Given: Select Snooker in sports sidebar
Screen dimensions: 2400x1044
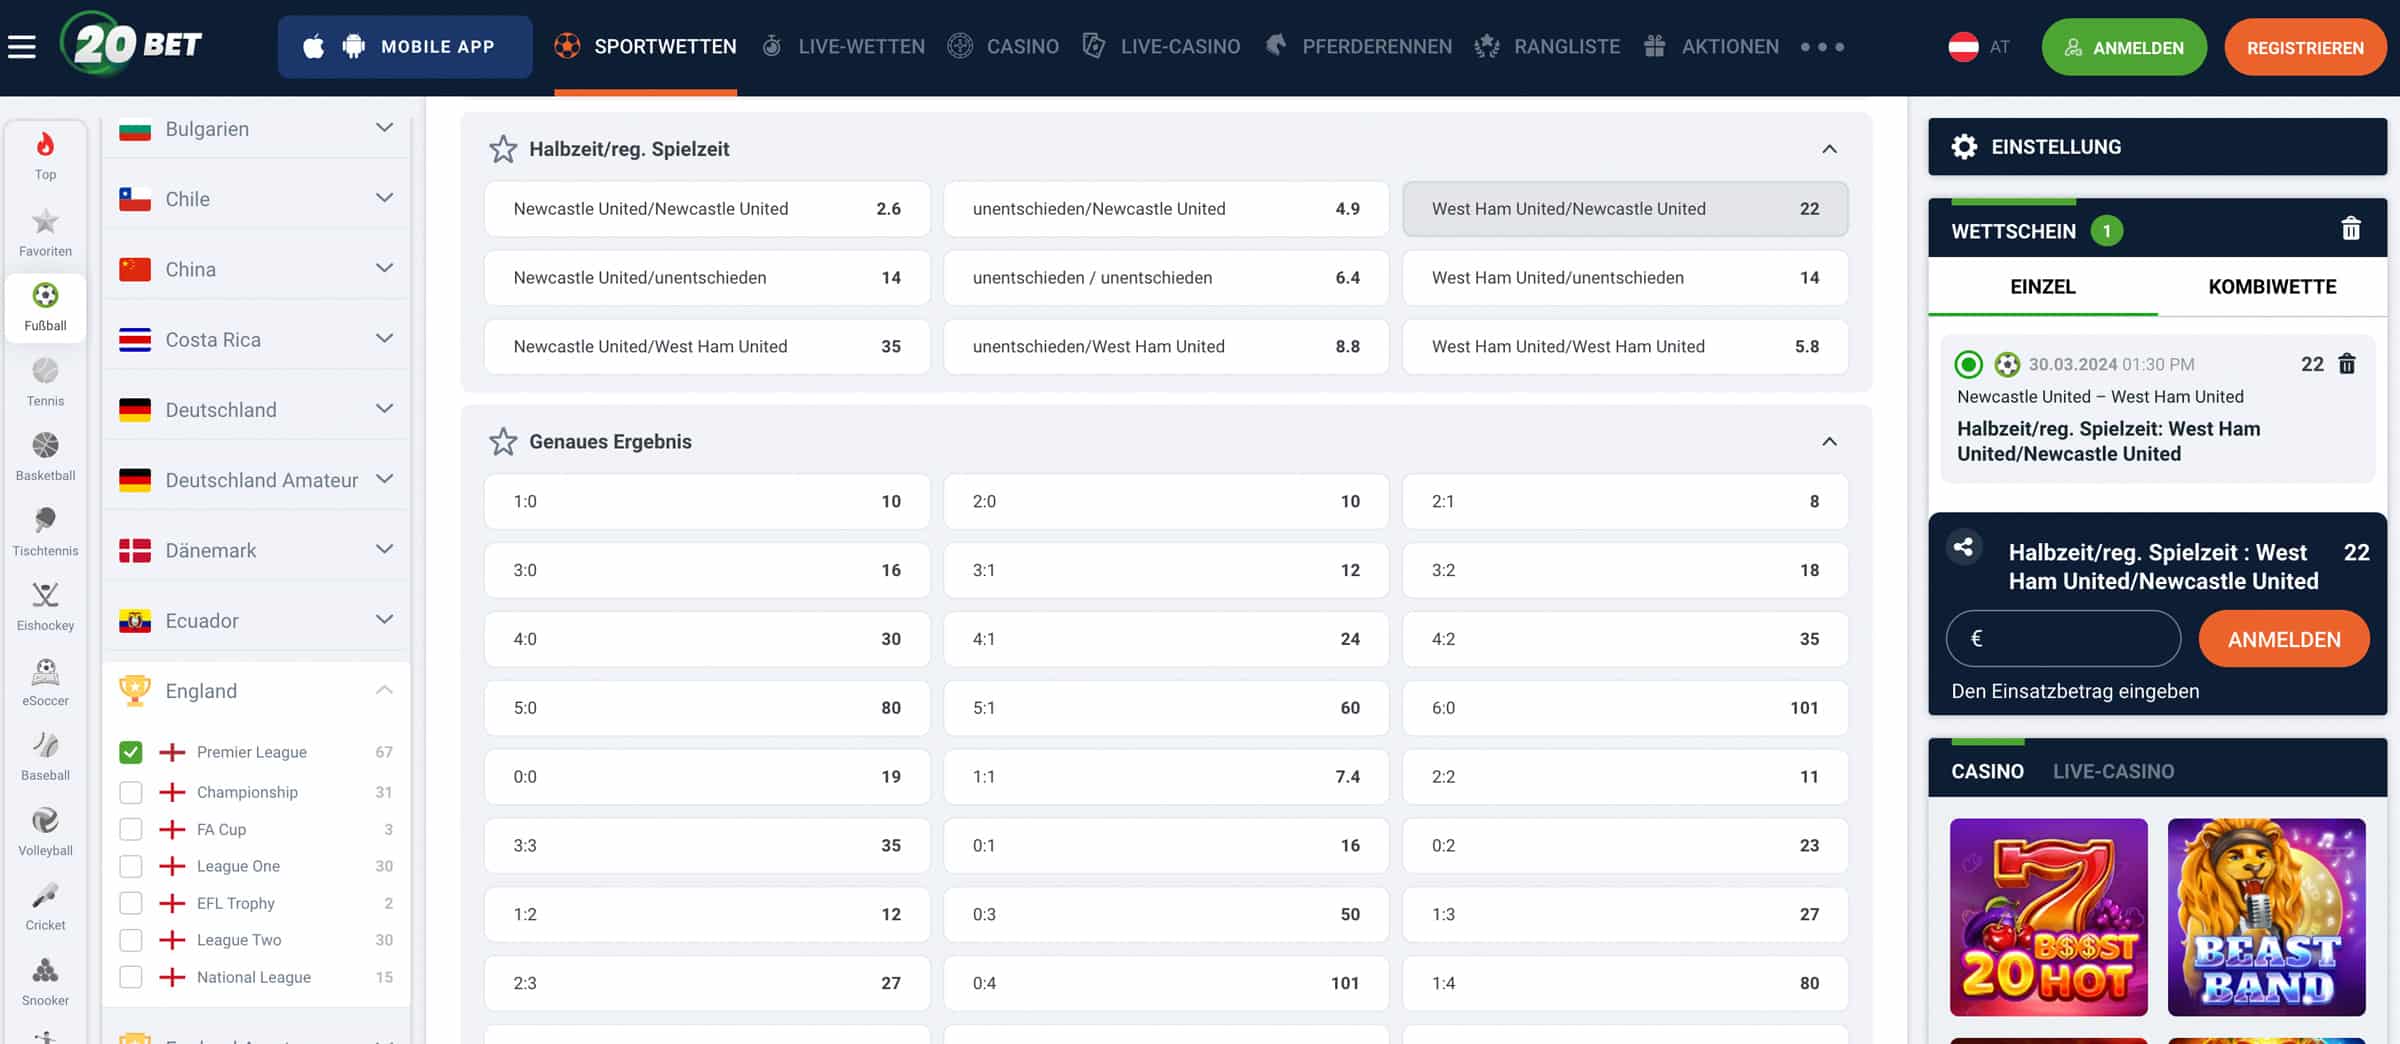Looking at the screenshot, I should pyautogui.click(x=45, y=982).
